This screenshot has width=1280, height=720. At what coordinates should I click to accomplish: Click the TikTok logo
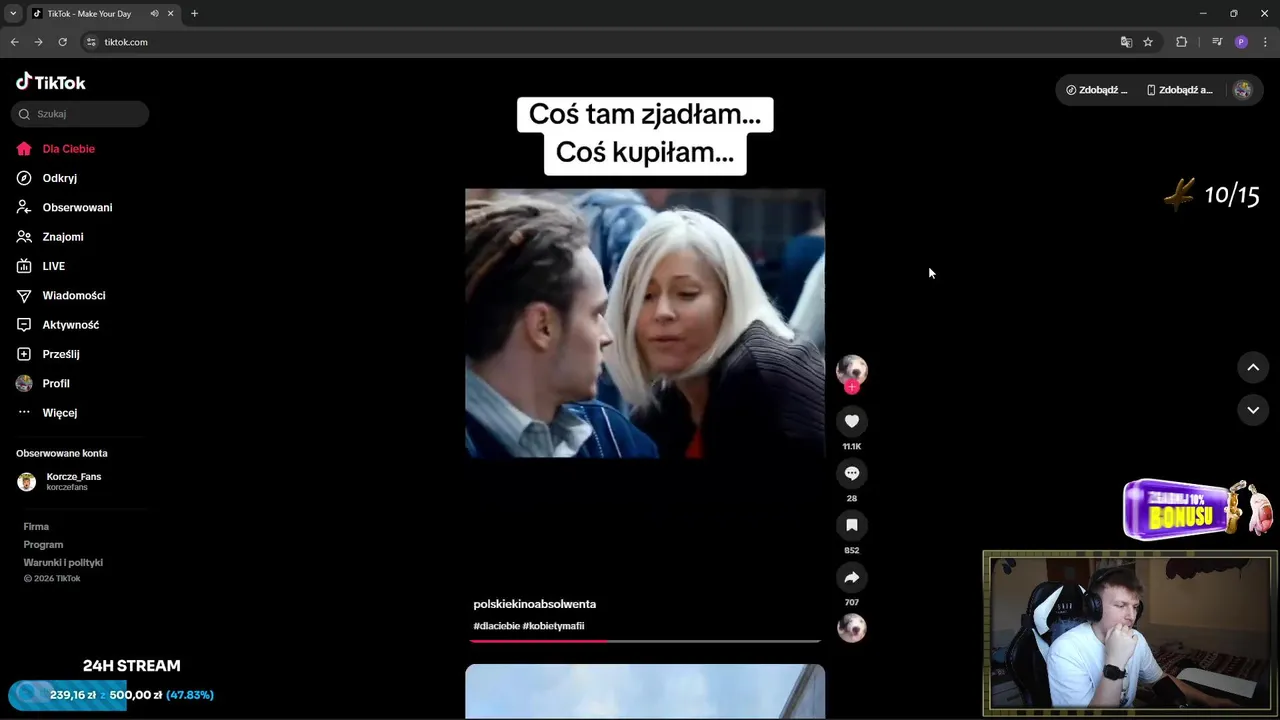[51, 82]
